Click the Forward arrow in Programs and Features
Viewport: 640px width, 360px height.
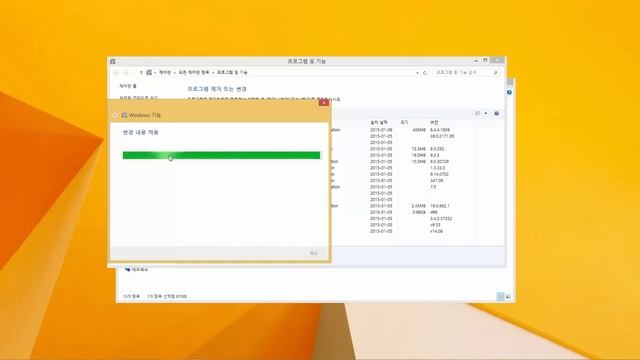click(126, 73)
